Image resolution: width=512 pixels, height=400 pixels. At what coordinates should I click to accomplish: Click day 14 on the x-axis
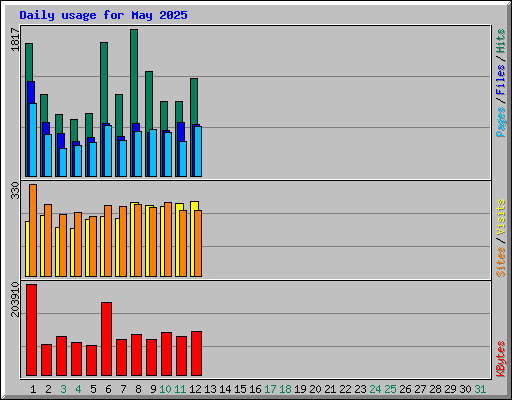point(225,389)
